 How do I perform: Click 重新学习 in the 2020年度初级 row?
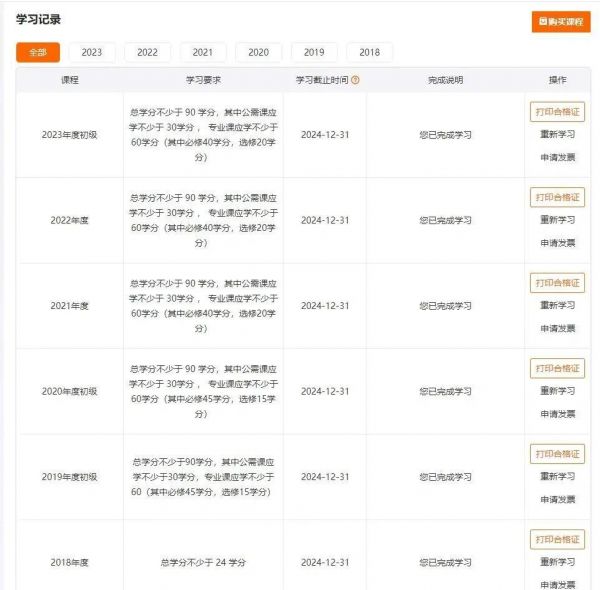[x=558, y=391]
